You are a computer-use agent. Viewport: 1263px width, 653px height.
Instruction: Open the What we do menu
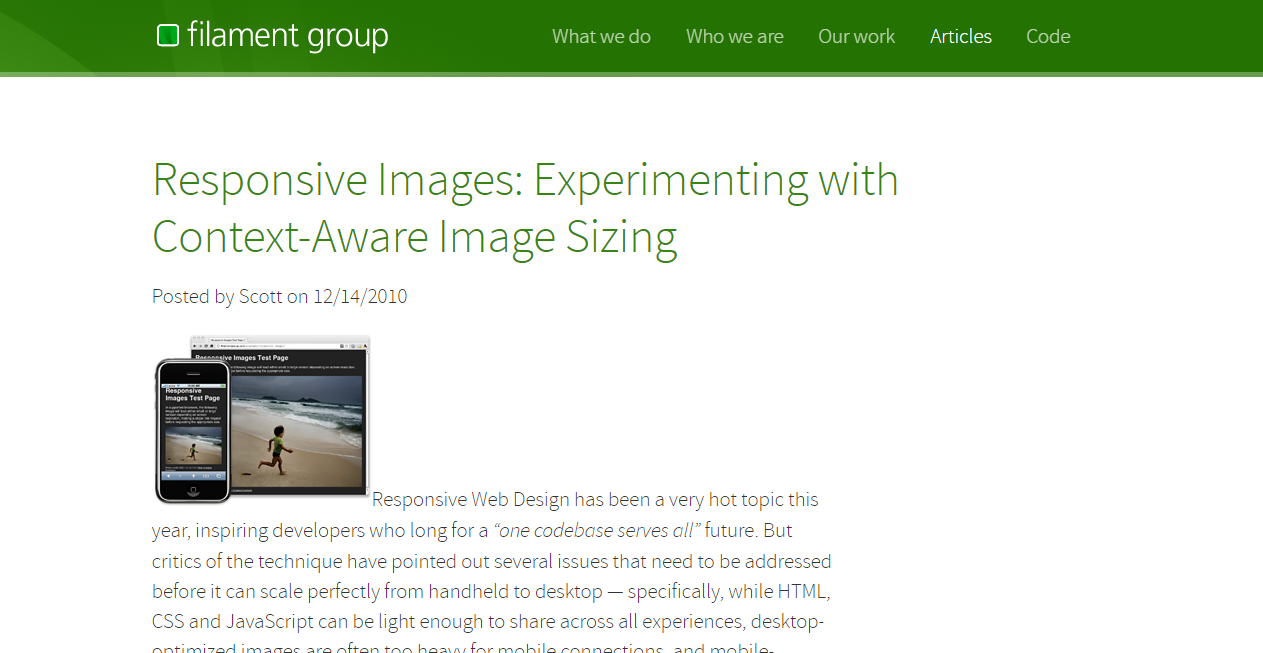pos(601,37)
